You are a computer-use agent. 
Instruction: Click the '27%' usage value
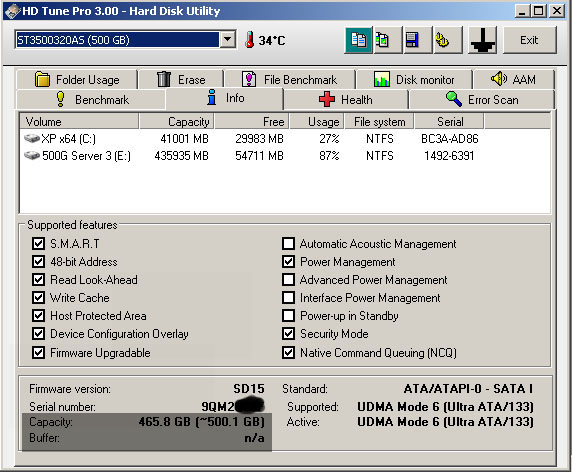pos(329,139)
